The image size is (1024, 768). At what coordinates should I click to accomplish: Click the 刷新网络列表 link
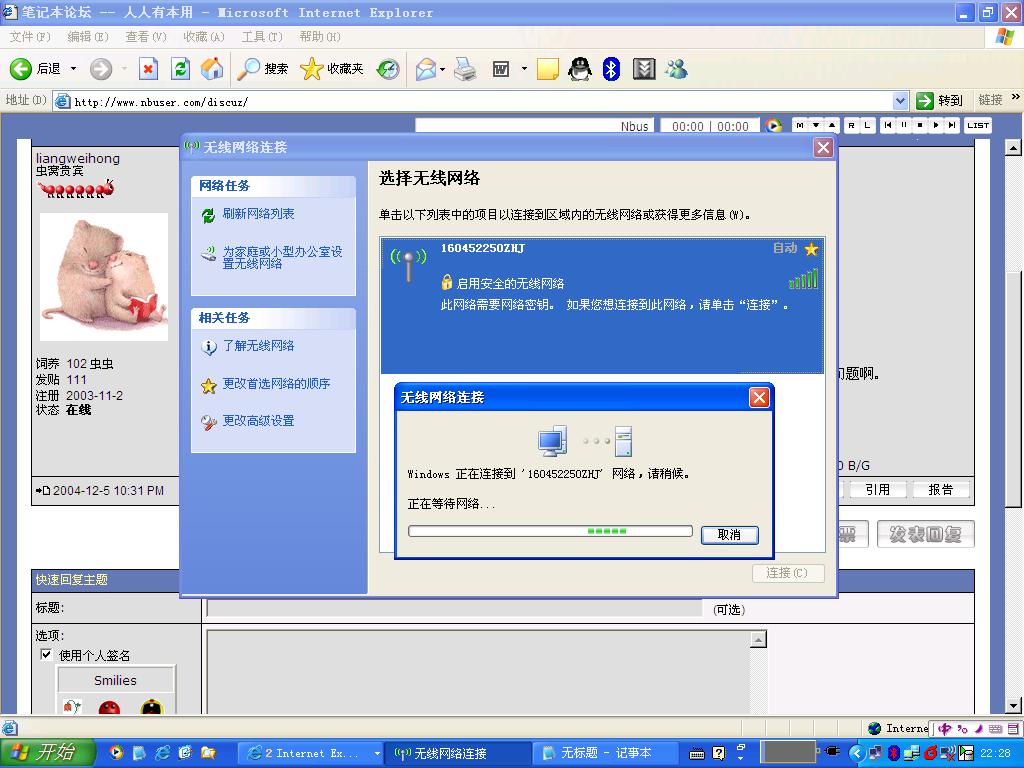coord(258,214)
